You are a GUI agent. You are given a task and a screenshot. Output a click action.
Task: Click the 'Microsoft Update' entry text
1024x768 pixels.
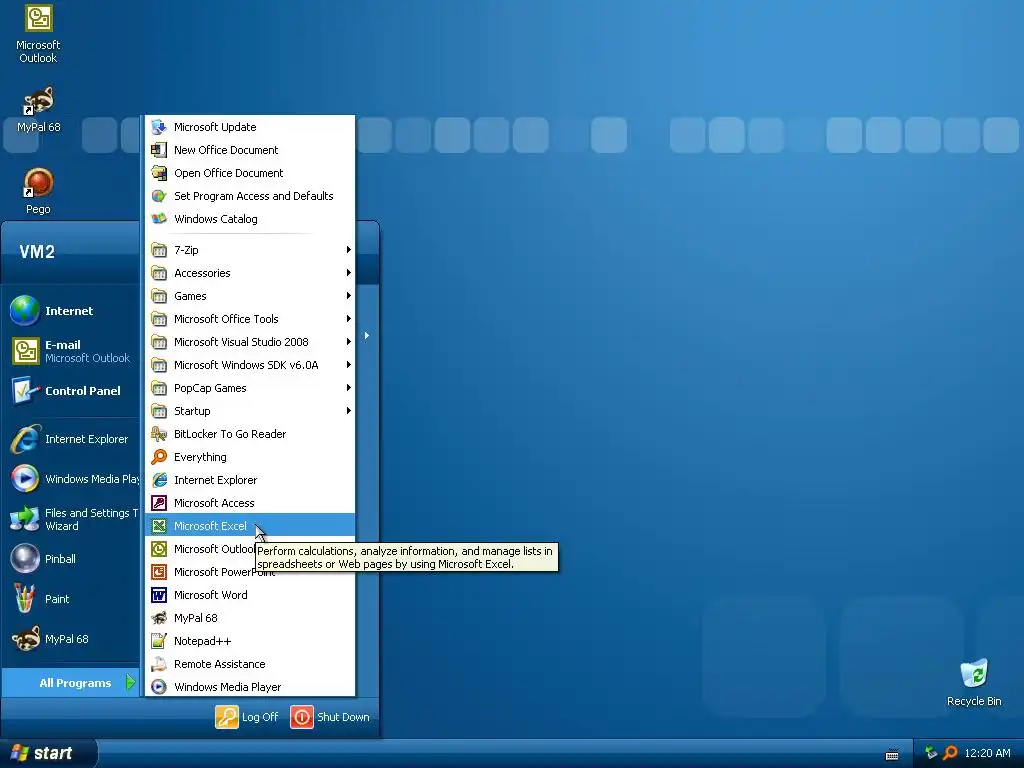point(215,127)
